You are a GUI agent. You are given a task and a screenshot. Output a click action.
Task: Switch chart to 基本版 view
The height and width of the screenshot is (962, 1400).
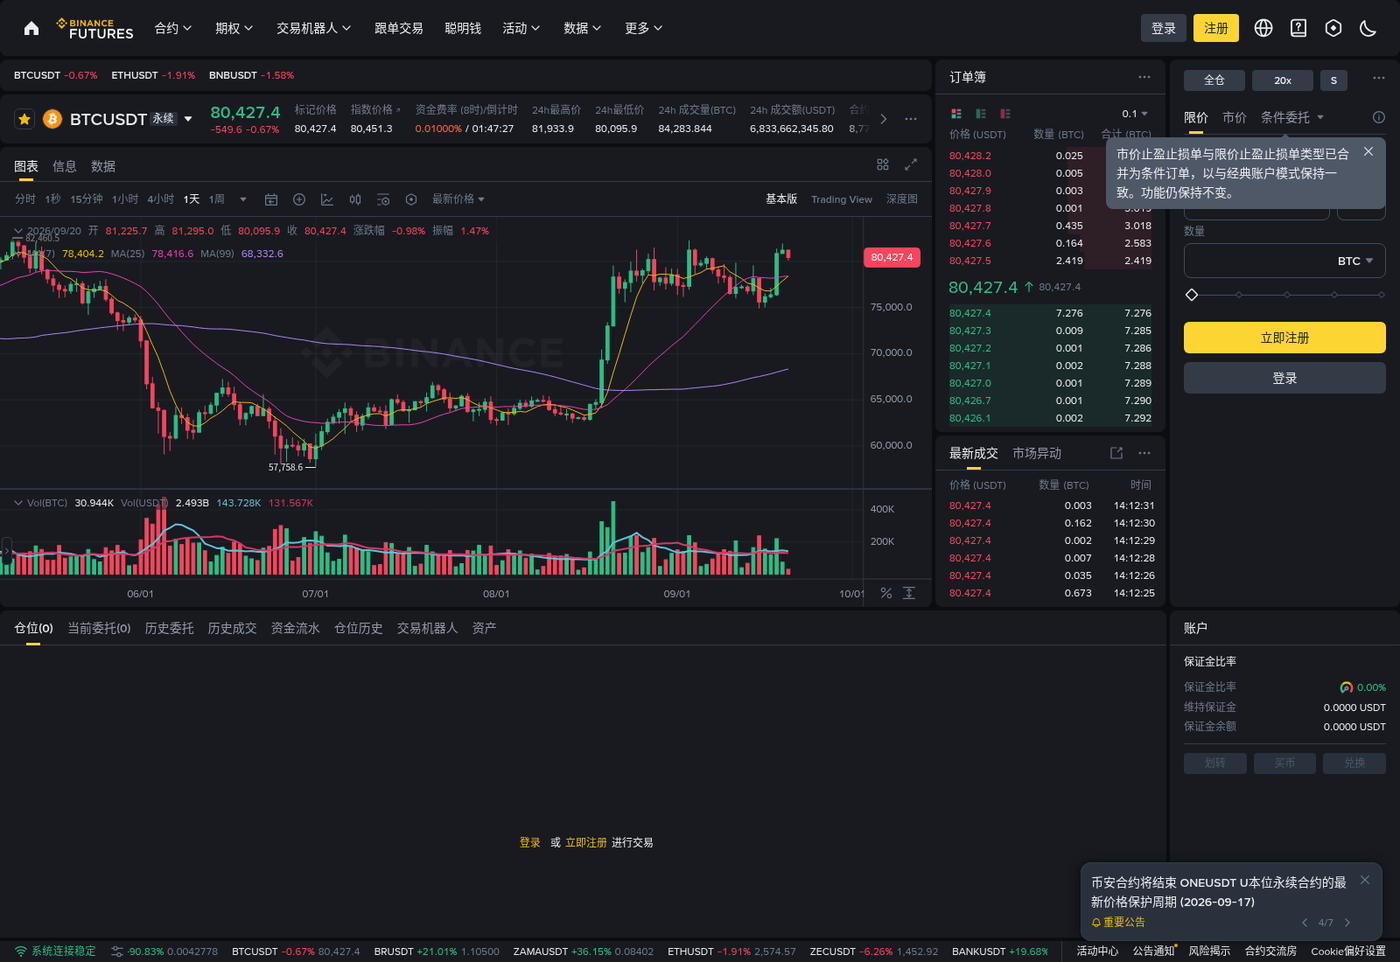click(782, 199)
